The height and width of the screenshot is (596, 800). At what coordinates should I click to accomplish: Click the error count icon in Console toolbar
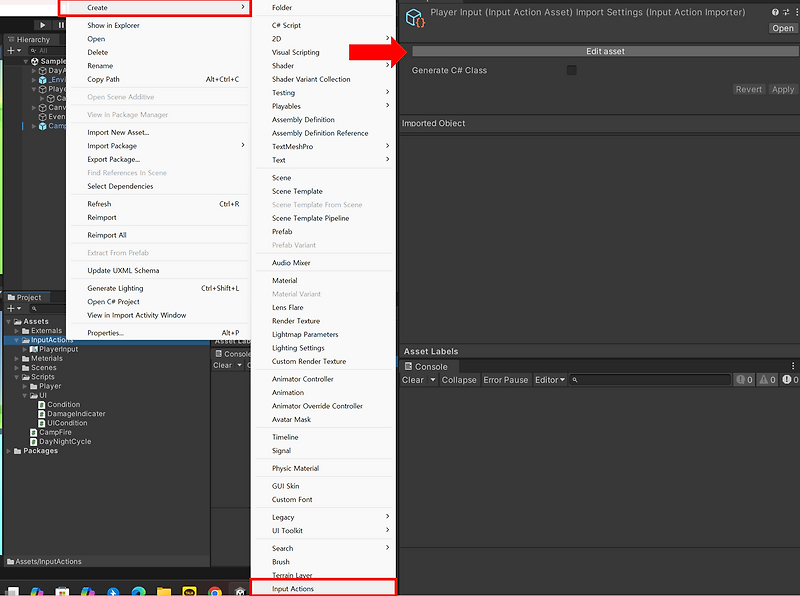pyautogui.click(x=789, y=379)
